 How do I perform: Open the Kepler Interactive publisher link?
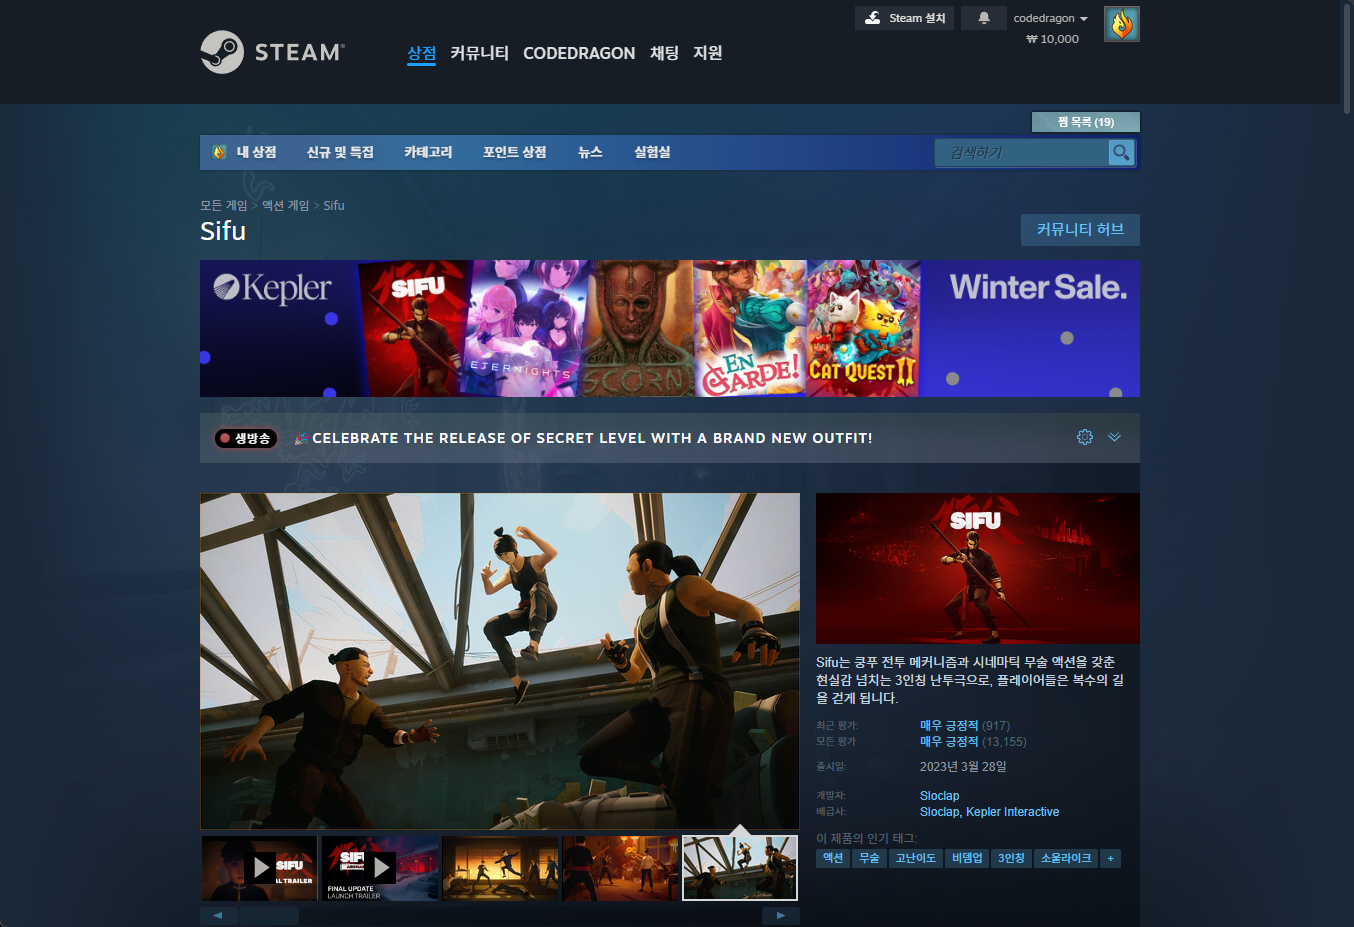point(1012,812)
